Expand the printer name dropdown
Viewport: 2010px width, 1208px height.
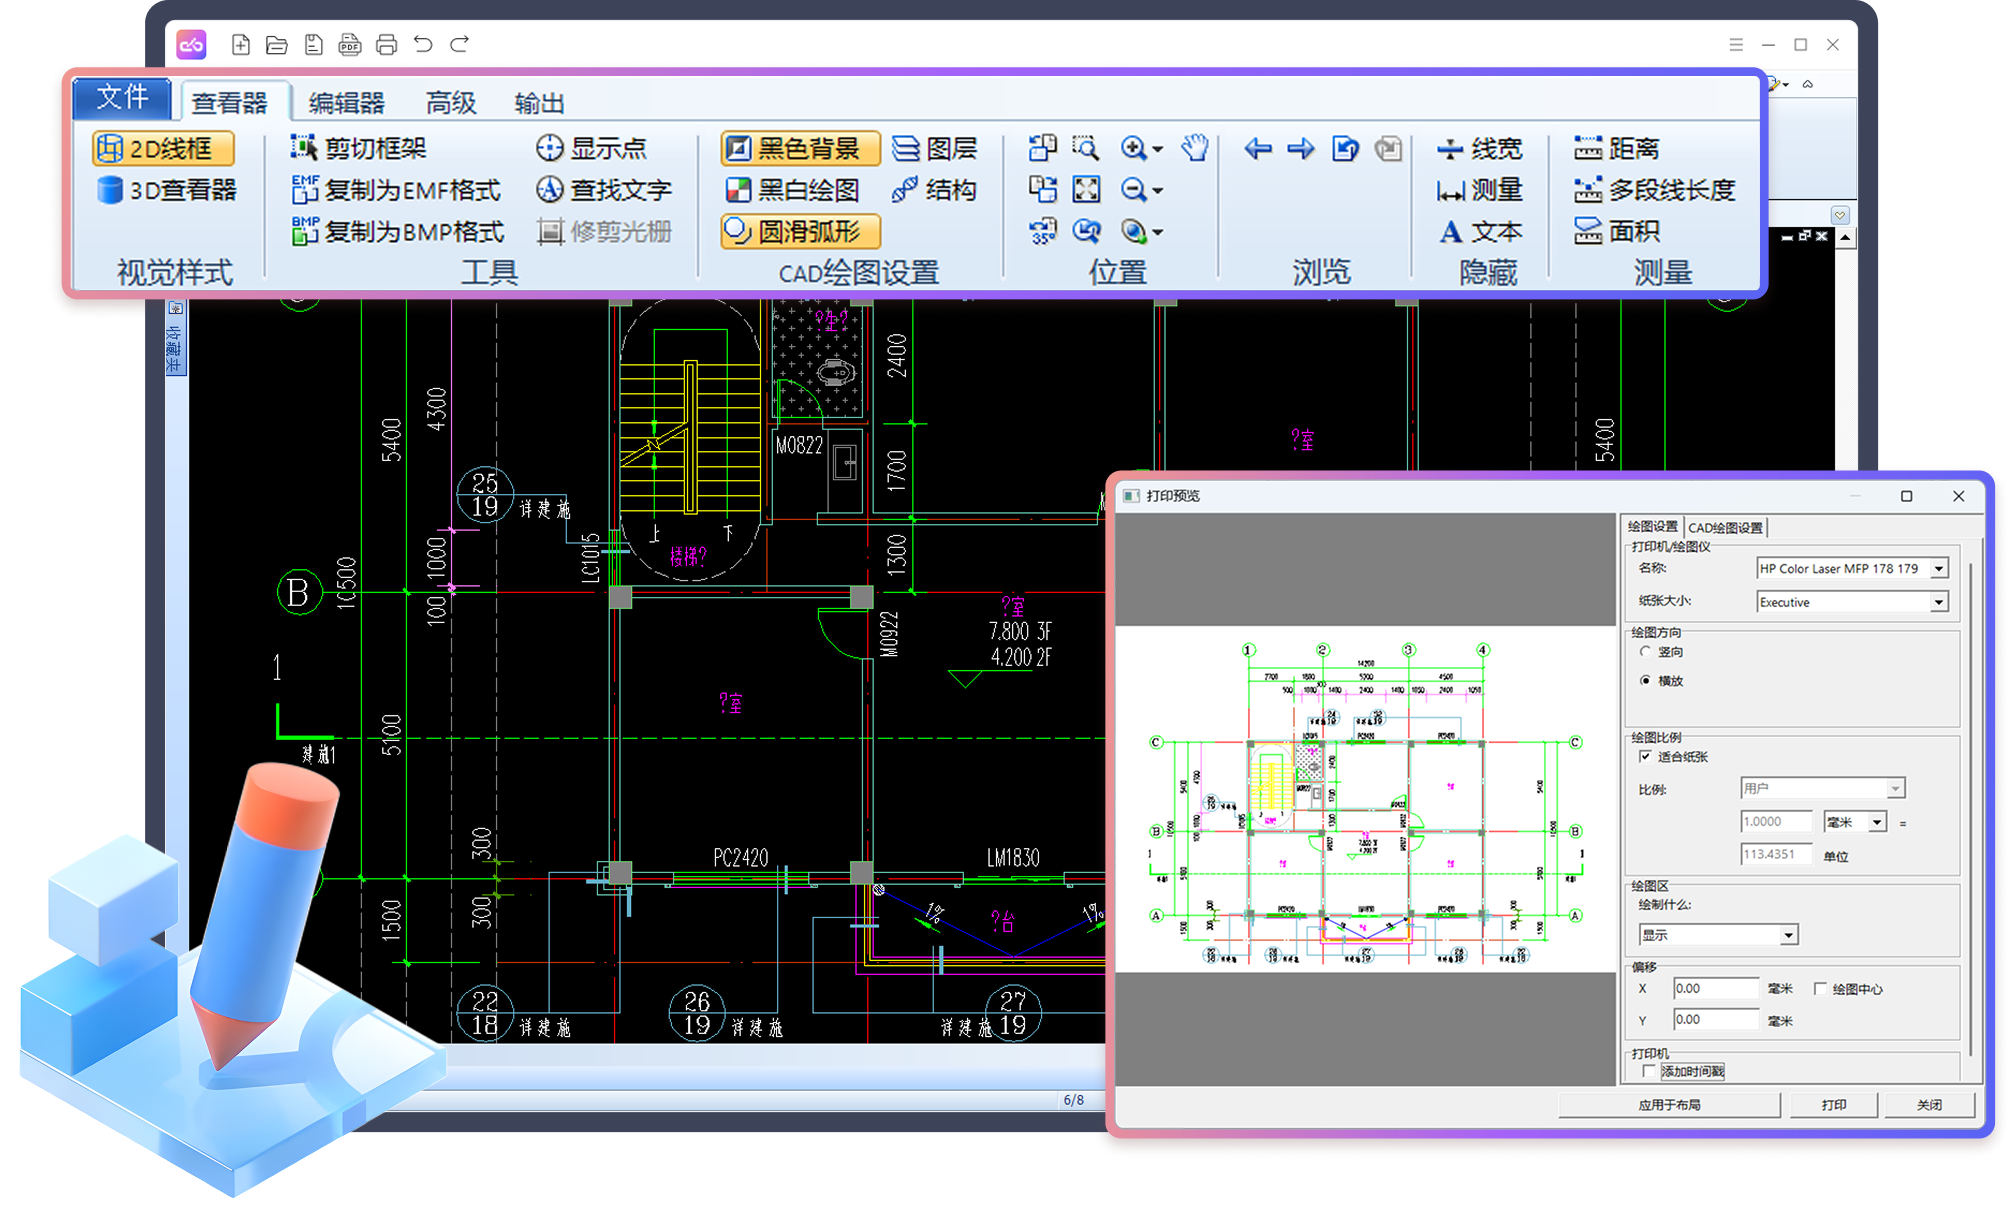coord(1938,569)
